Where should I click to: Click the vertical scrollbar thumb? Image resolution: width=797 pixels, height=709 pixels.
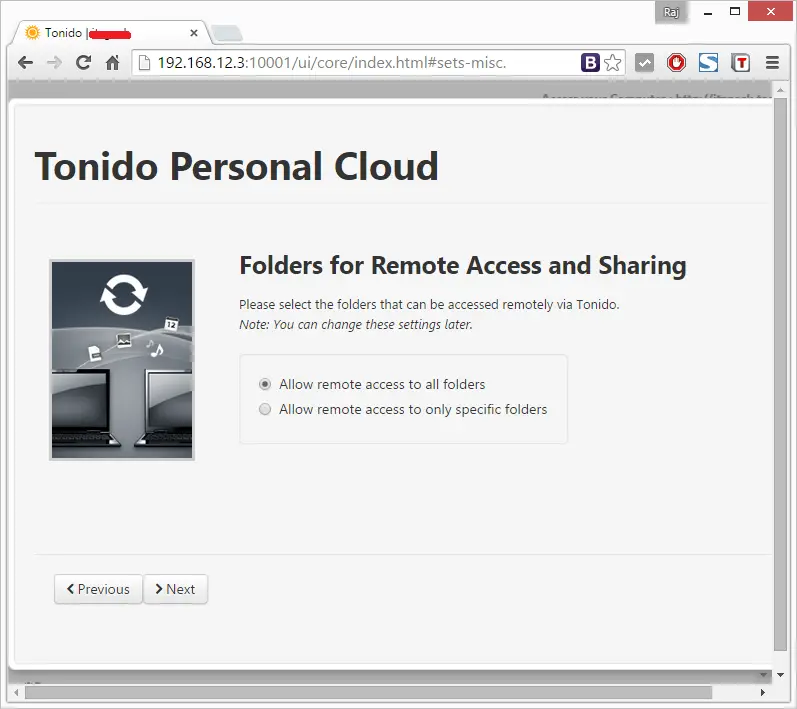(780, 374)
